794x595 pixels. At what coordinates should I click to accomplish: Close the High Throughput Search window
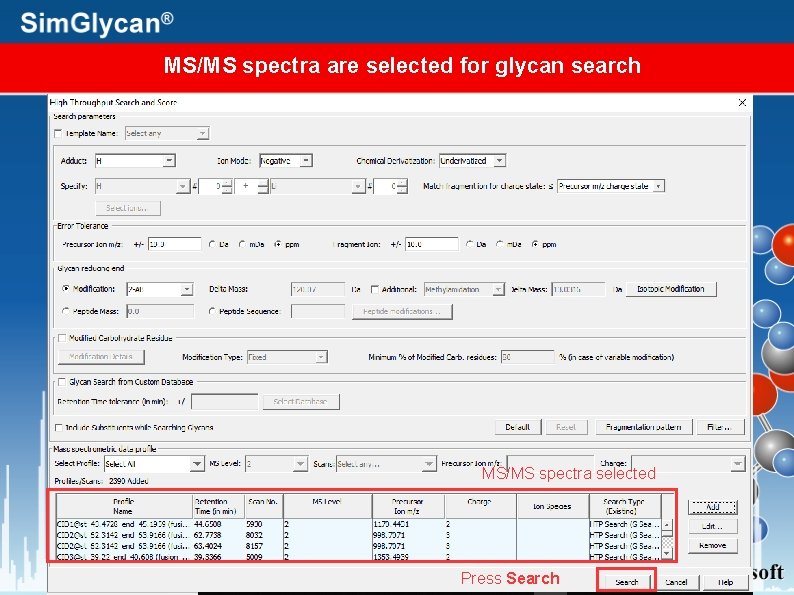(742, 102)
